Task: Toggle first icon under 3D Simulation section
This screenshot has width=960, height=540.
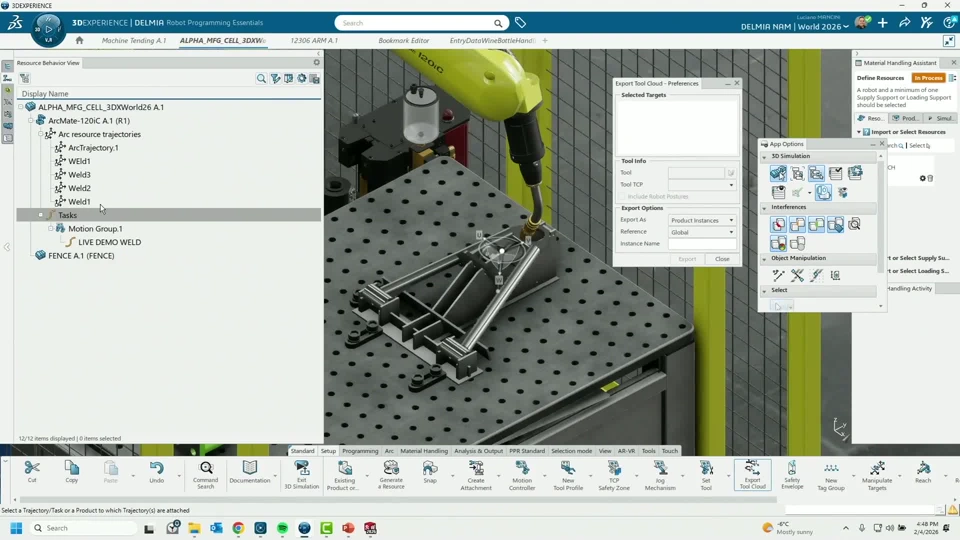Action: 778,173
